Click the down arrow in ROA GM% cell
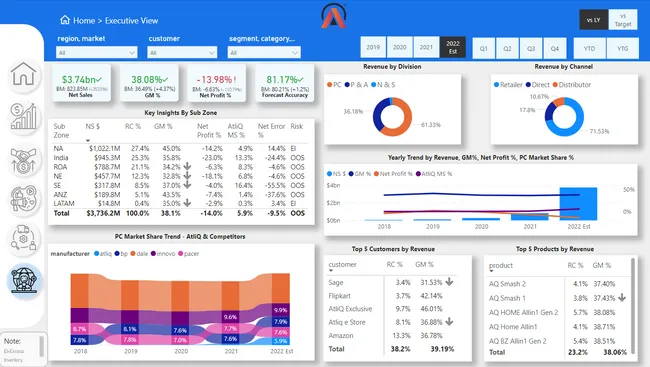650x367 pixels. (187, 166)
